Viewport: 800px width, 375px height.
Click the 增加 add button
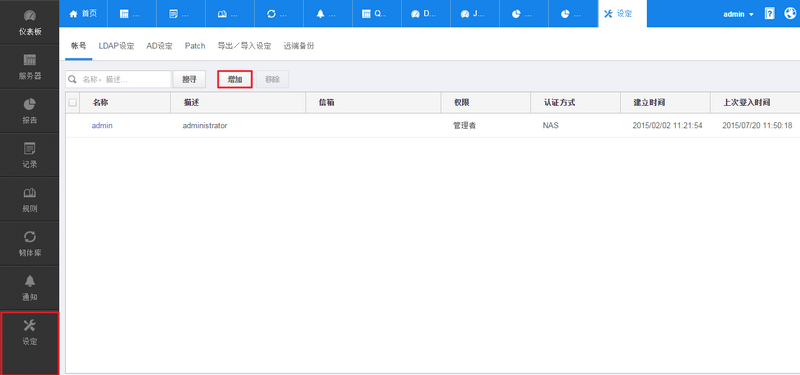235,80
